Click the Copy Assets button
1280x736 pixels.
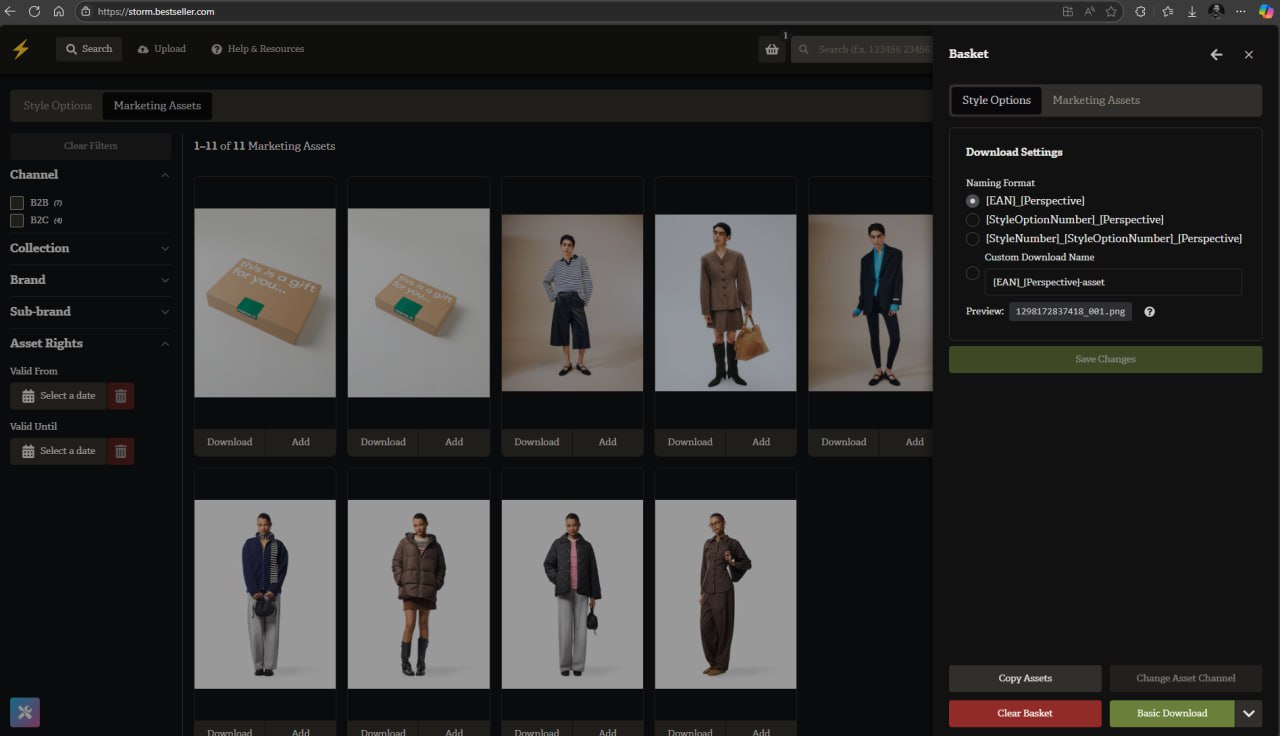click(x=1025, y=678)
